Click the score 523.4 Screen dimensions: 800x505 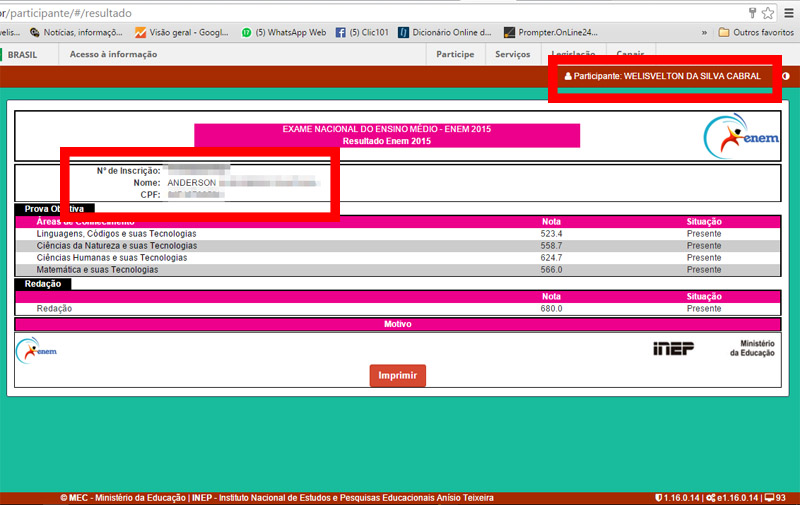551,234
